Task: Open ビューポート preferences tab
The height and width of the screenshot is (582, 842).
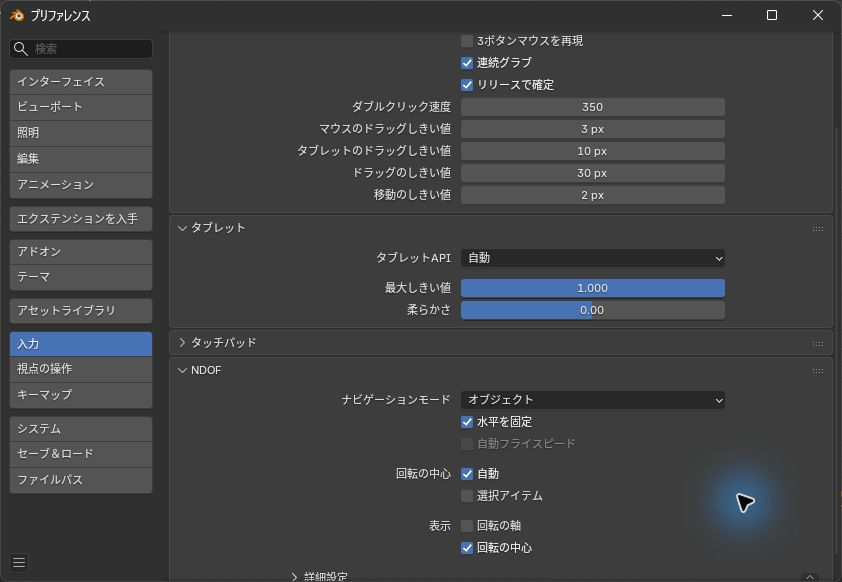Action: click(81, 107)
